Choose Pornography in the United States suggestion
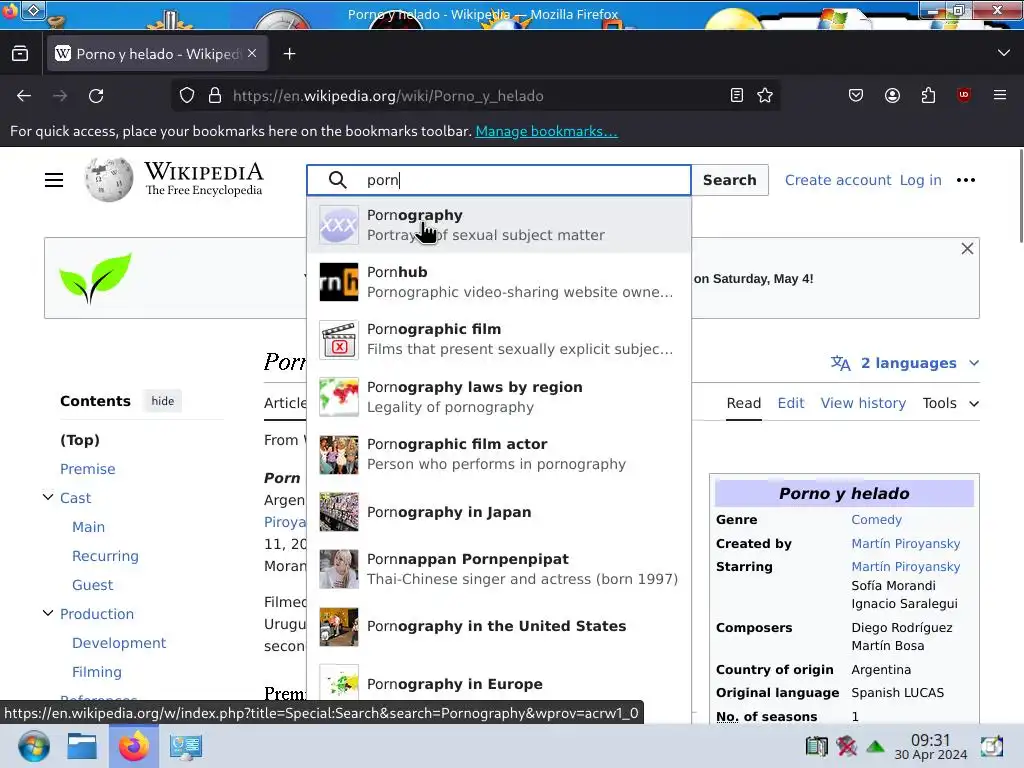Screen dimensions: 1024x768 click(x=499, y=626)
